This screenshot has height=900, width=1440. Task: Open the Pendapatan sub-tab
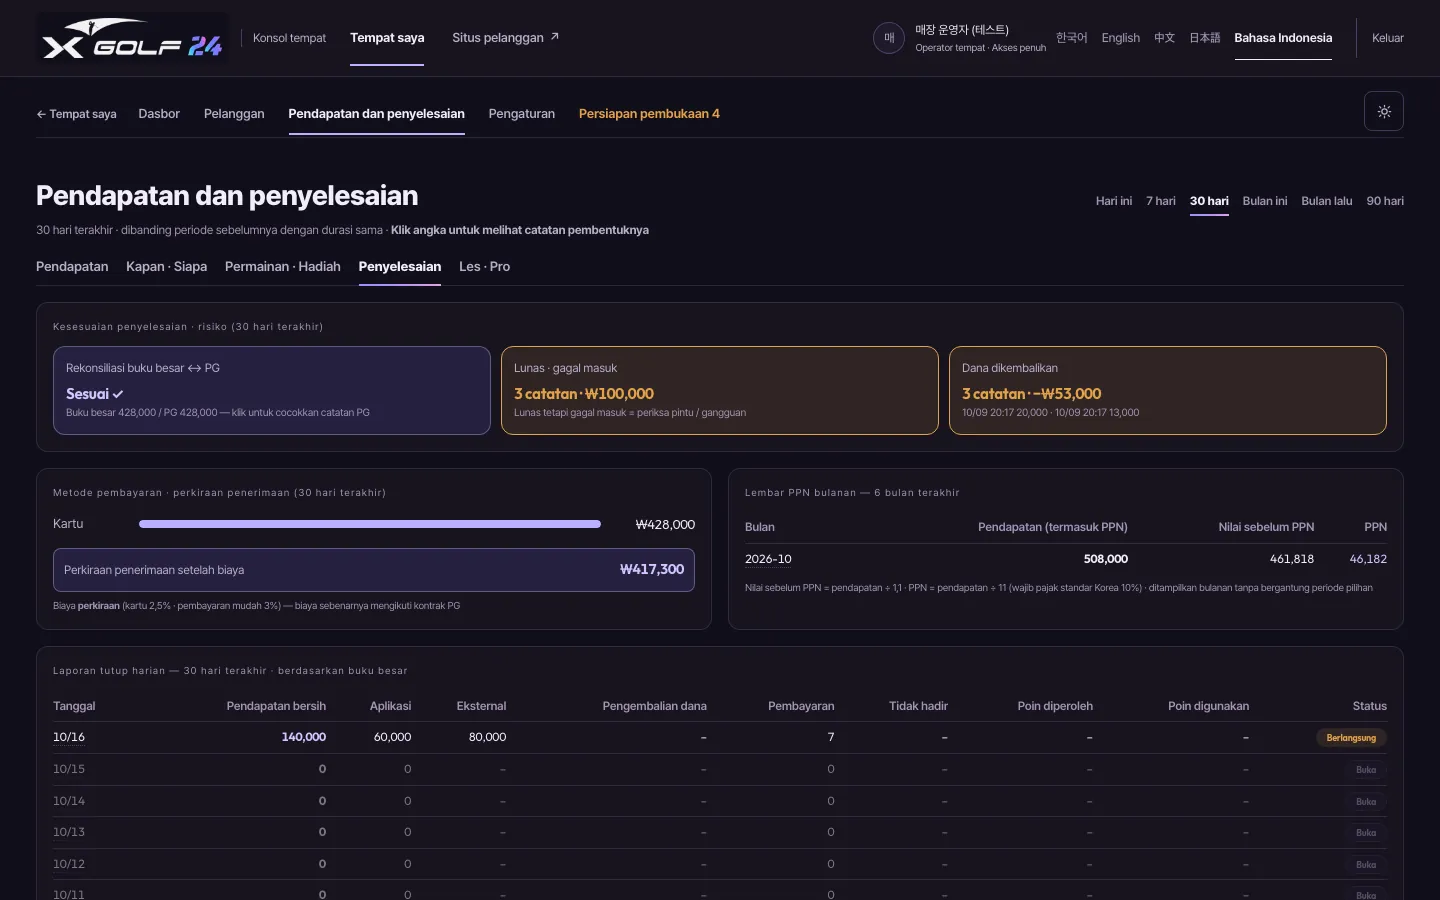click(x=72, y=267)
